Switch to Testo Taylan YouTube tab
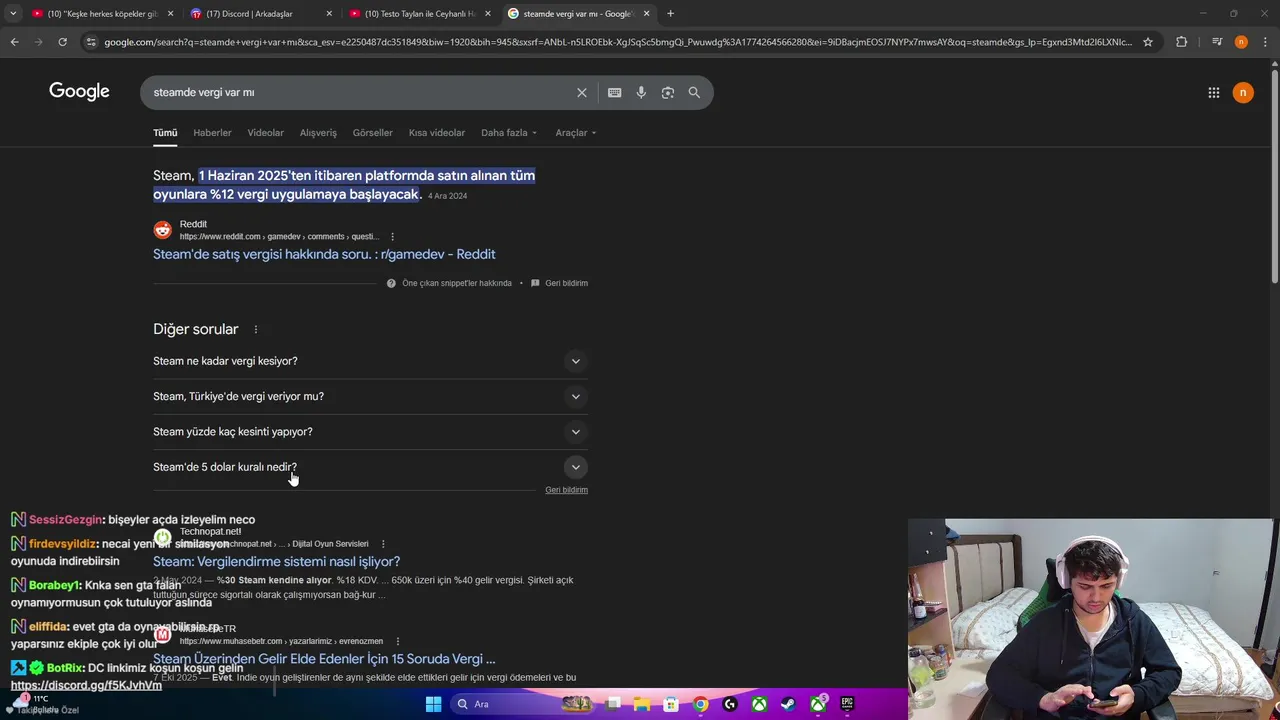This screenshot has height=720, width=1280. [x=420, y=13]
